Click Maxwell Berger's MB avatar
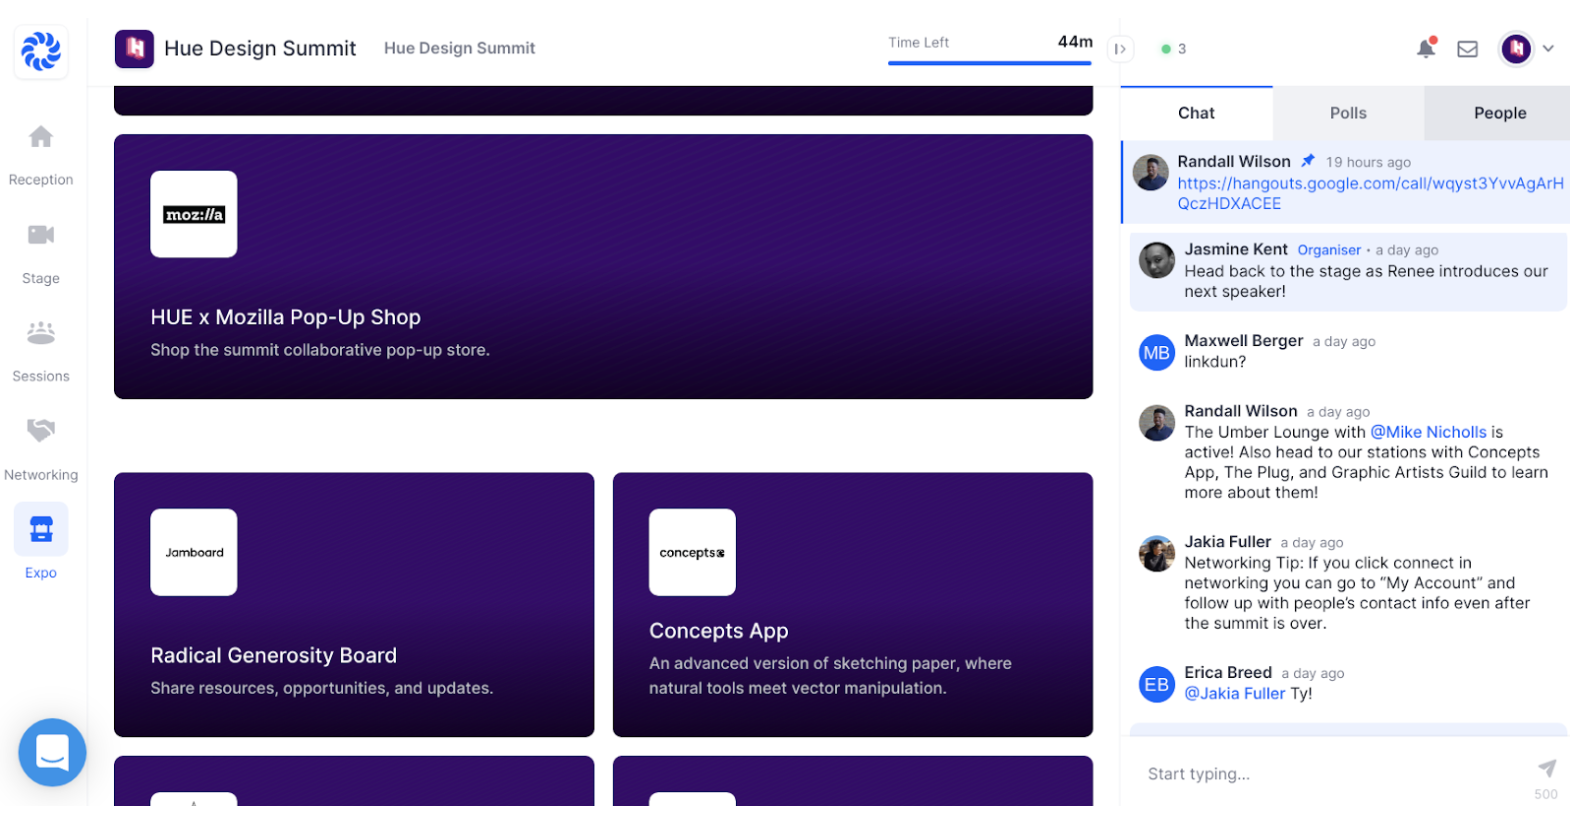Image resolution: width=1570 pixels, height=818 pixels. [x=1157, y=352]
